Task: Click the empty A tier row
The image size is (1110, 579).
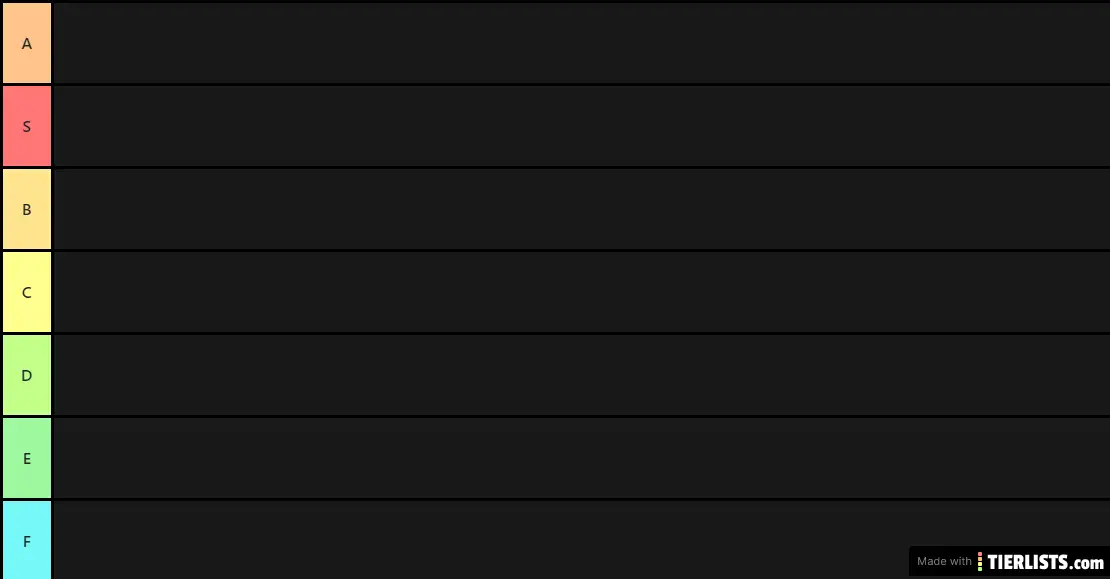Action: pyautogui.click(x=582, y=43)
